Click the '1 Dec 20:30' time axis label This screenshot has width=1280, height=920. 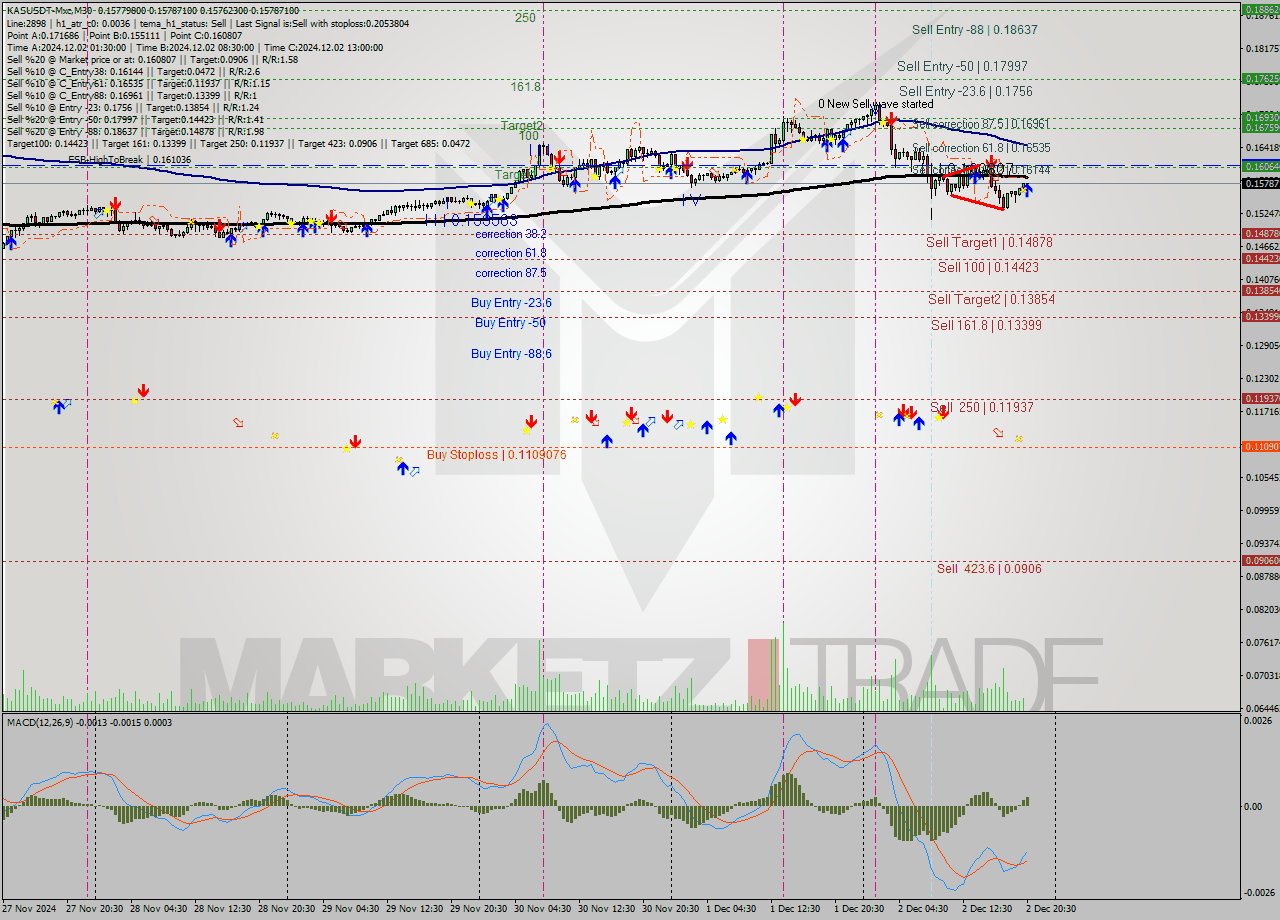[859, 909]
